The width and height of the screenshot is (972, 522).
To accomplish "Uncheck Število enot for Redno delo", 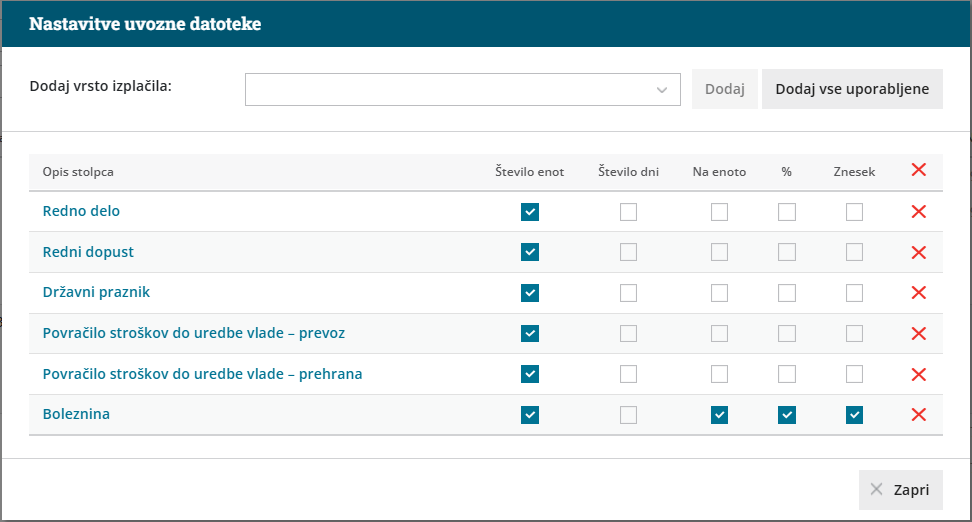I will pos(530,212).
